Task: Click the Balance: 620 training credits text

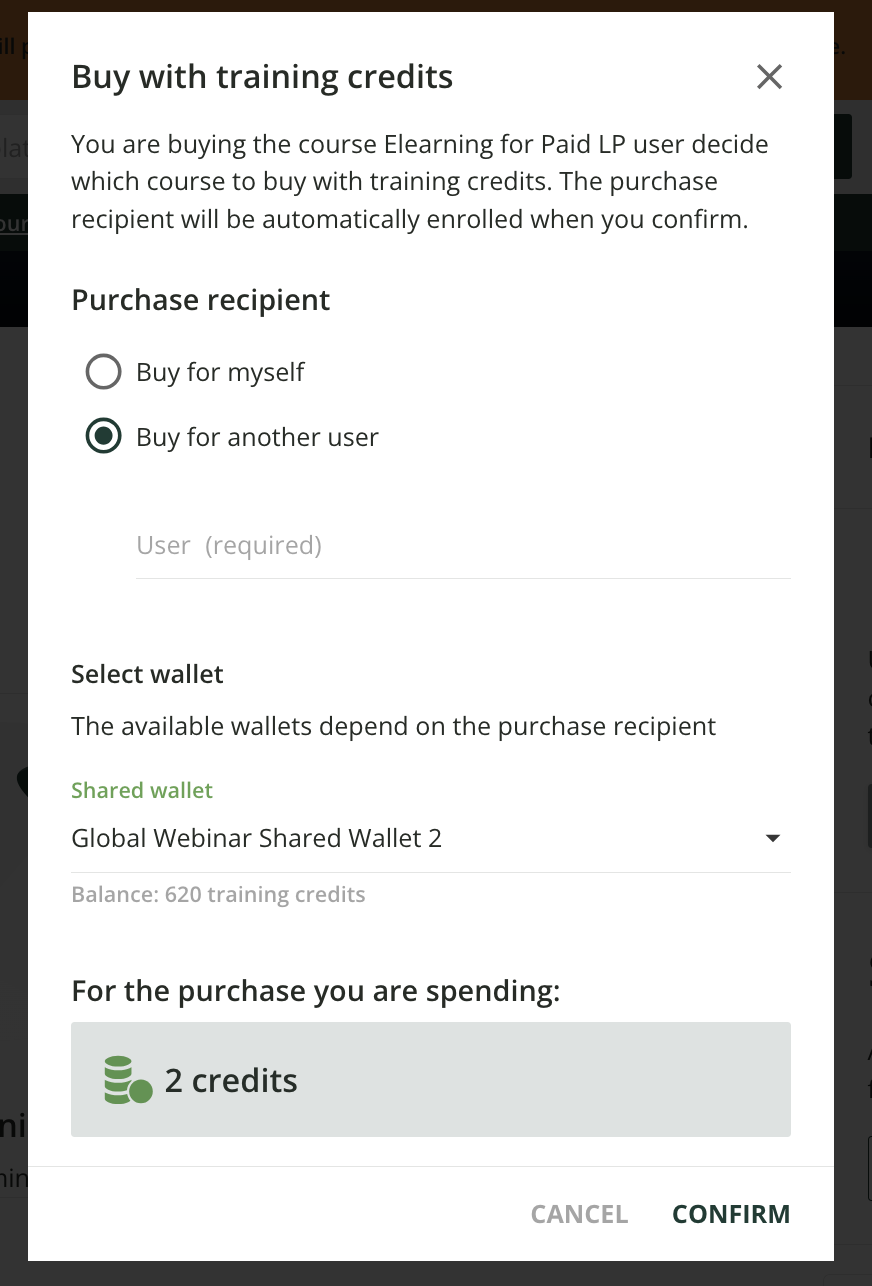Action: pyautogui.click(x=218, y=894)
